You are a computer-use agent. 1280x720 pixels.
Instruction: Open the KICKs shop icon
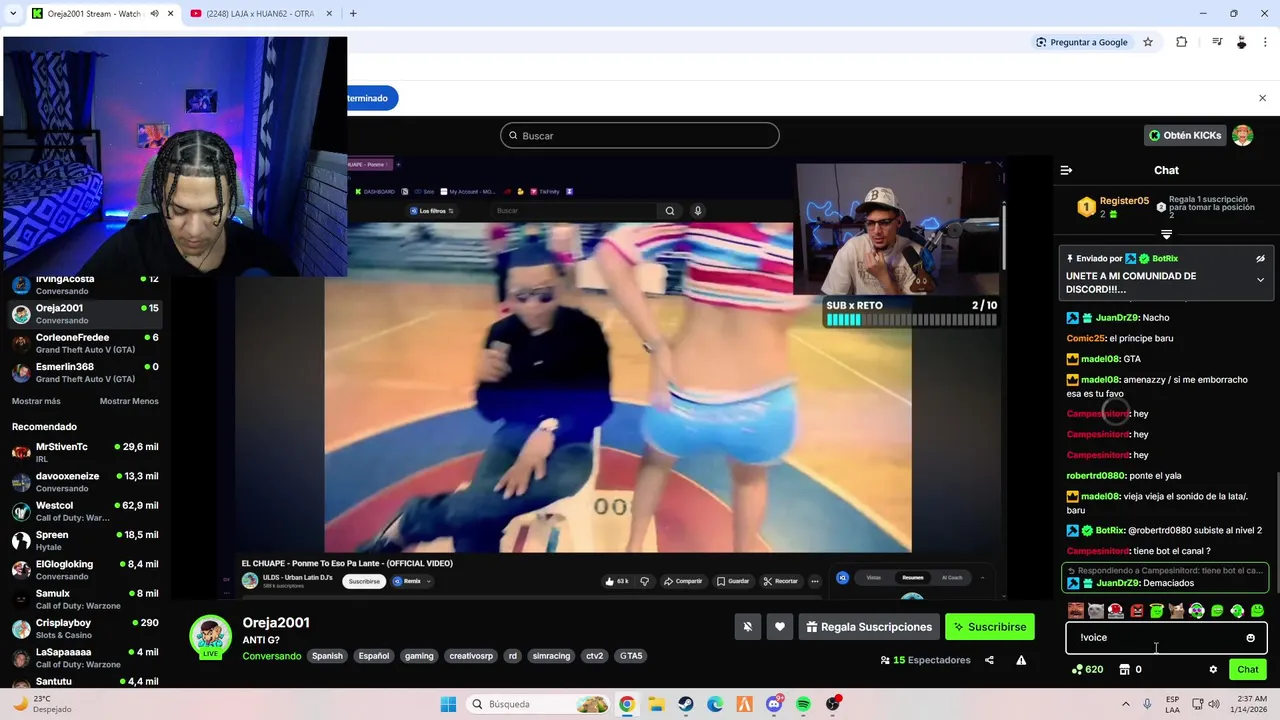1124,669
